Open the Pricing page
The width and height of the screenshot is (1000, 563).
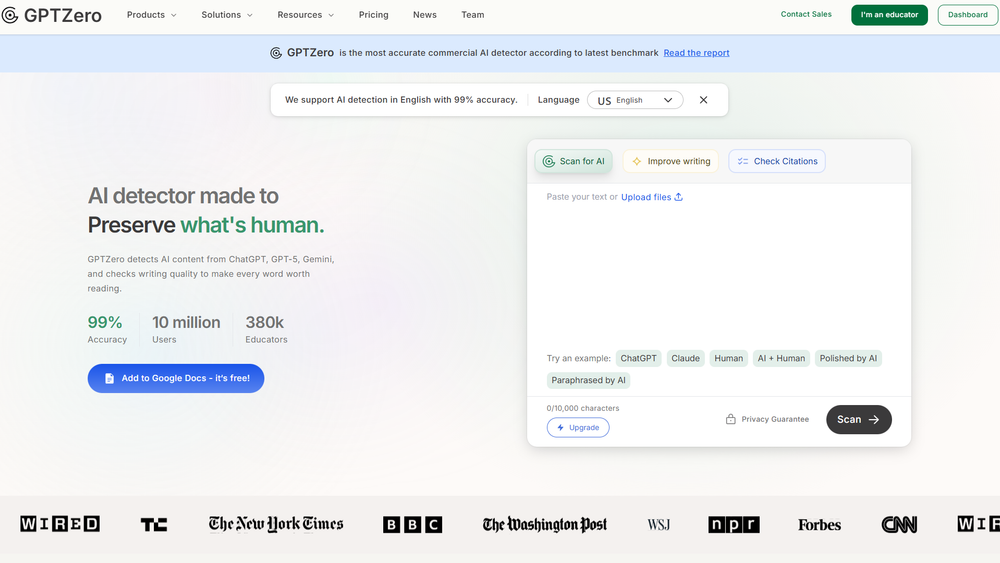(373, 15)
